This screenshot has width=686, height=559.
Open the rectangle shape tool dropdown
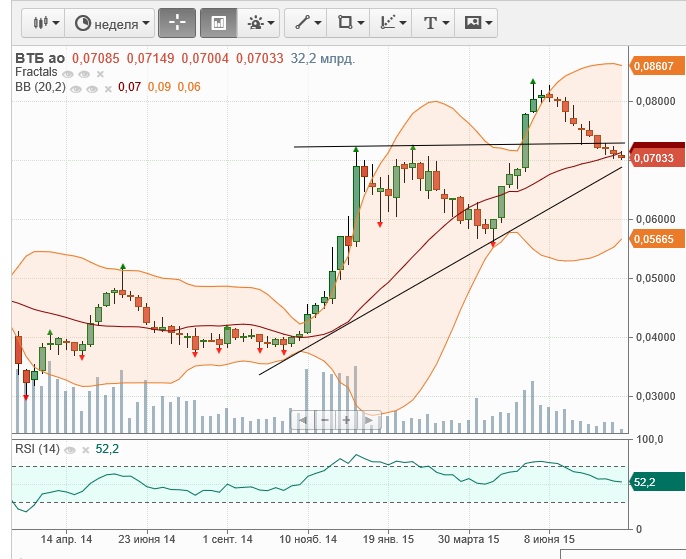pyautogui.click(x=349, y=23)
